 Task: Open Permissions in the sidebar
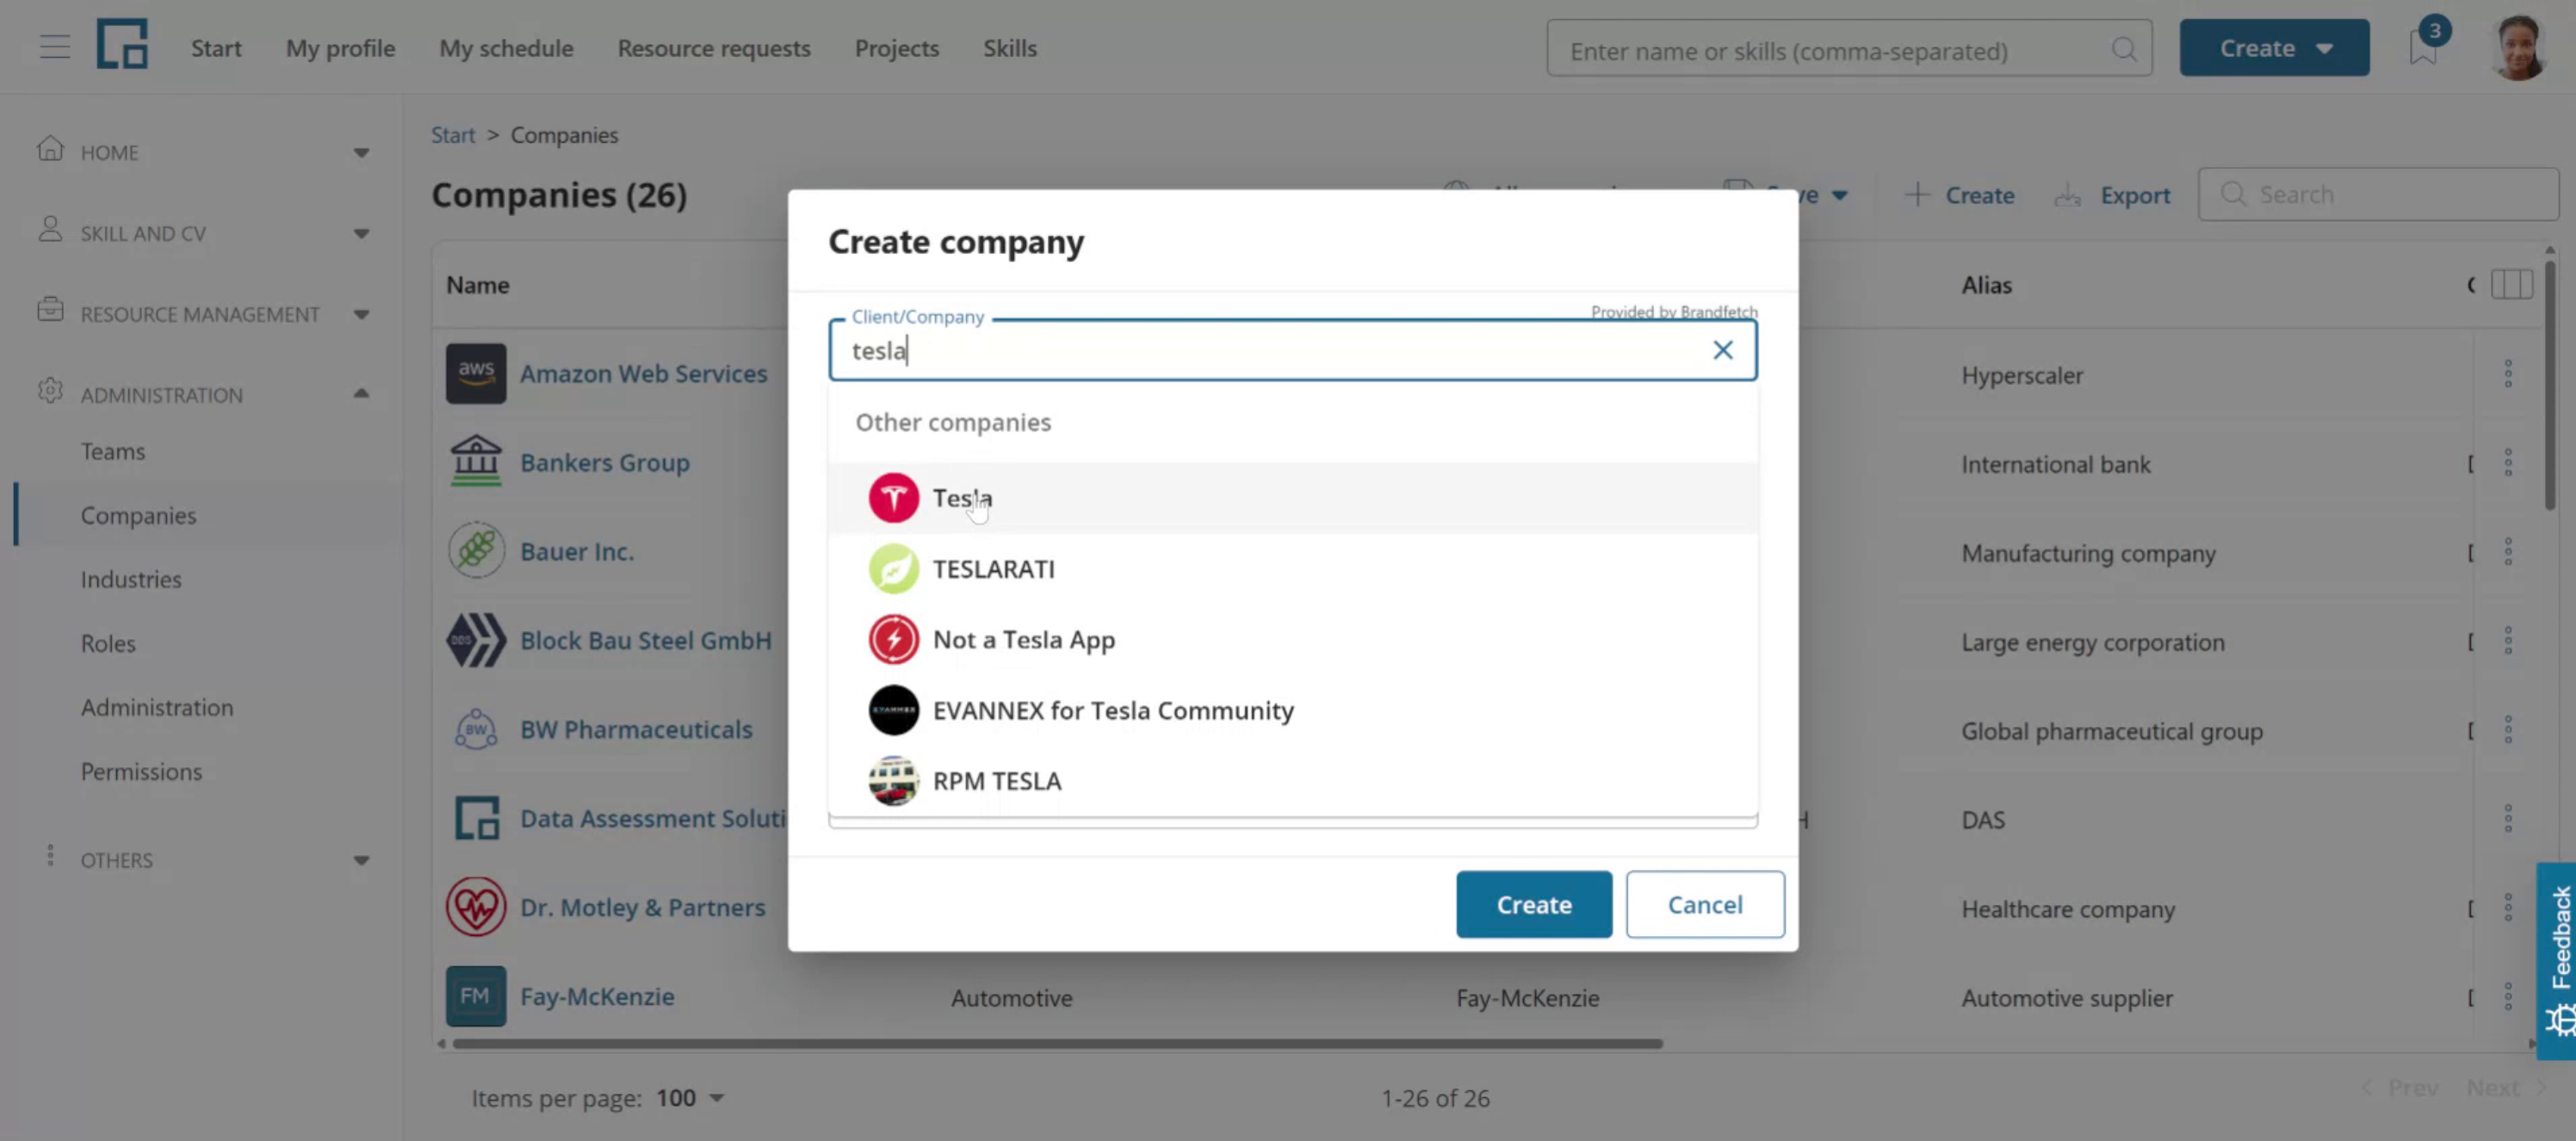coord(141,772)
